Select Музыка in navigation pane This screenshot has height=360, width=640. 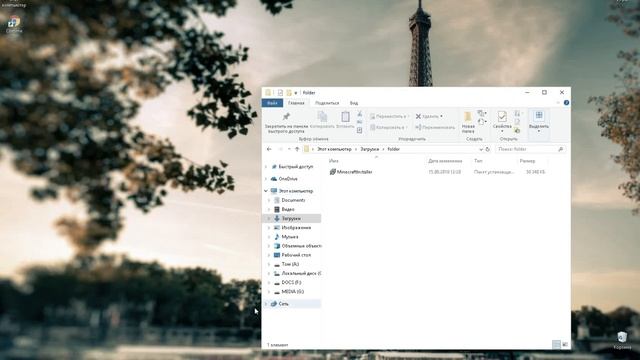[x=290, y=237]
